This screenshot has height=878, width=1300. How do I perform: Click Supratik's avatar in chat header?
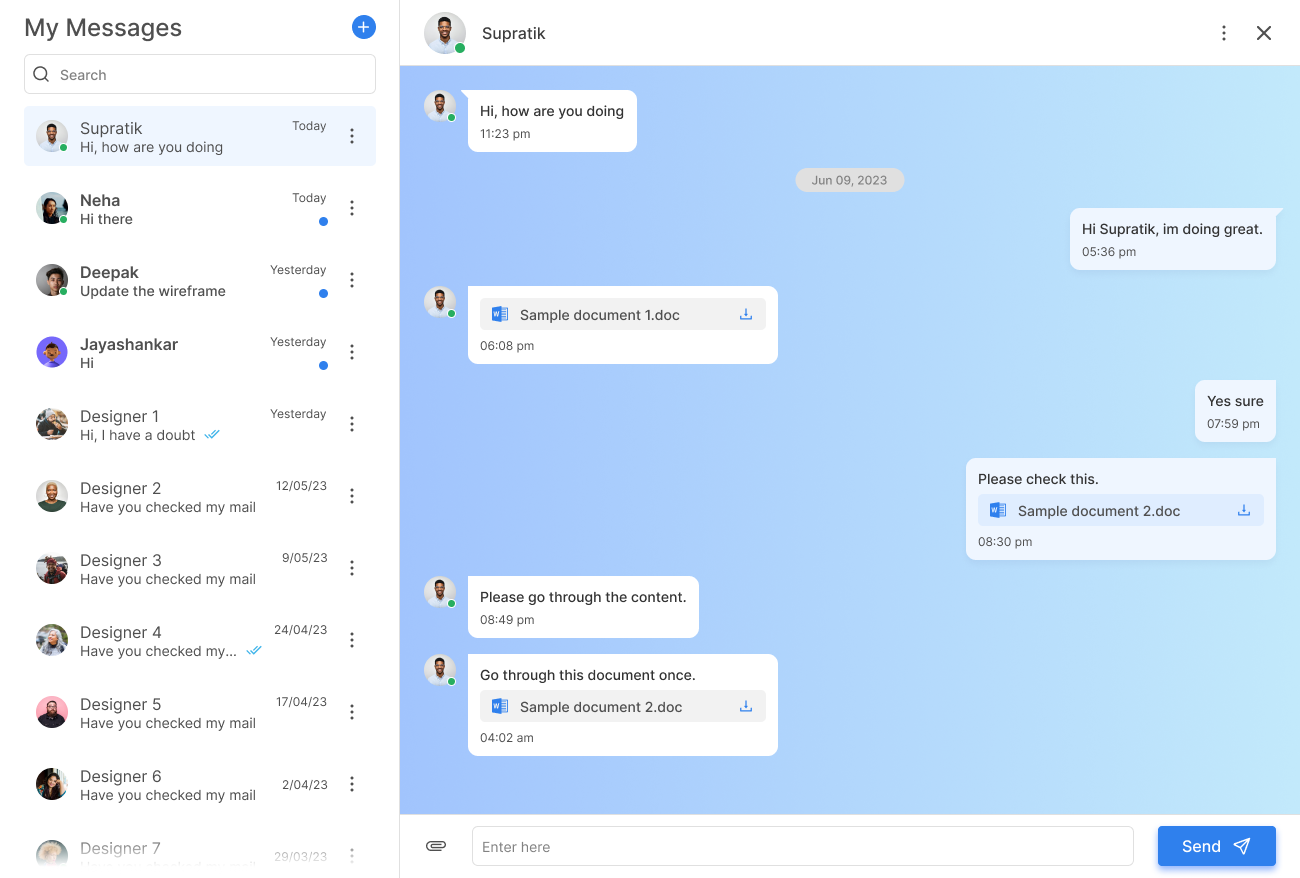(x=445, y=33)
